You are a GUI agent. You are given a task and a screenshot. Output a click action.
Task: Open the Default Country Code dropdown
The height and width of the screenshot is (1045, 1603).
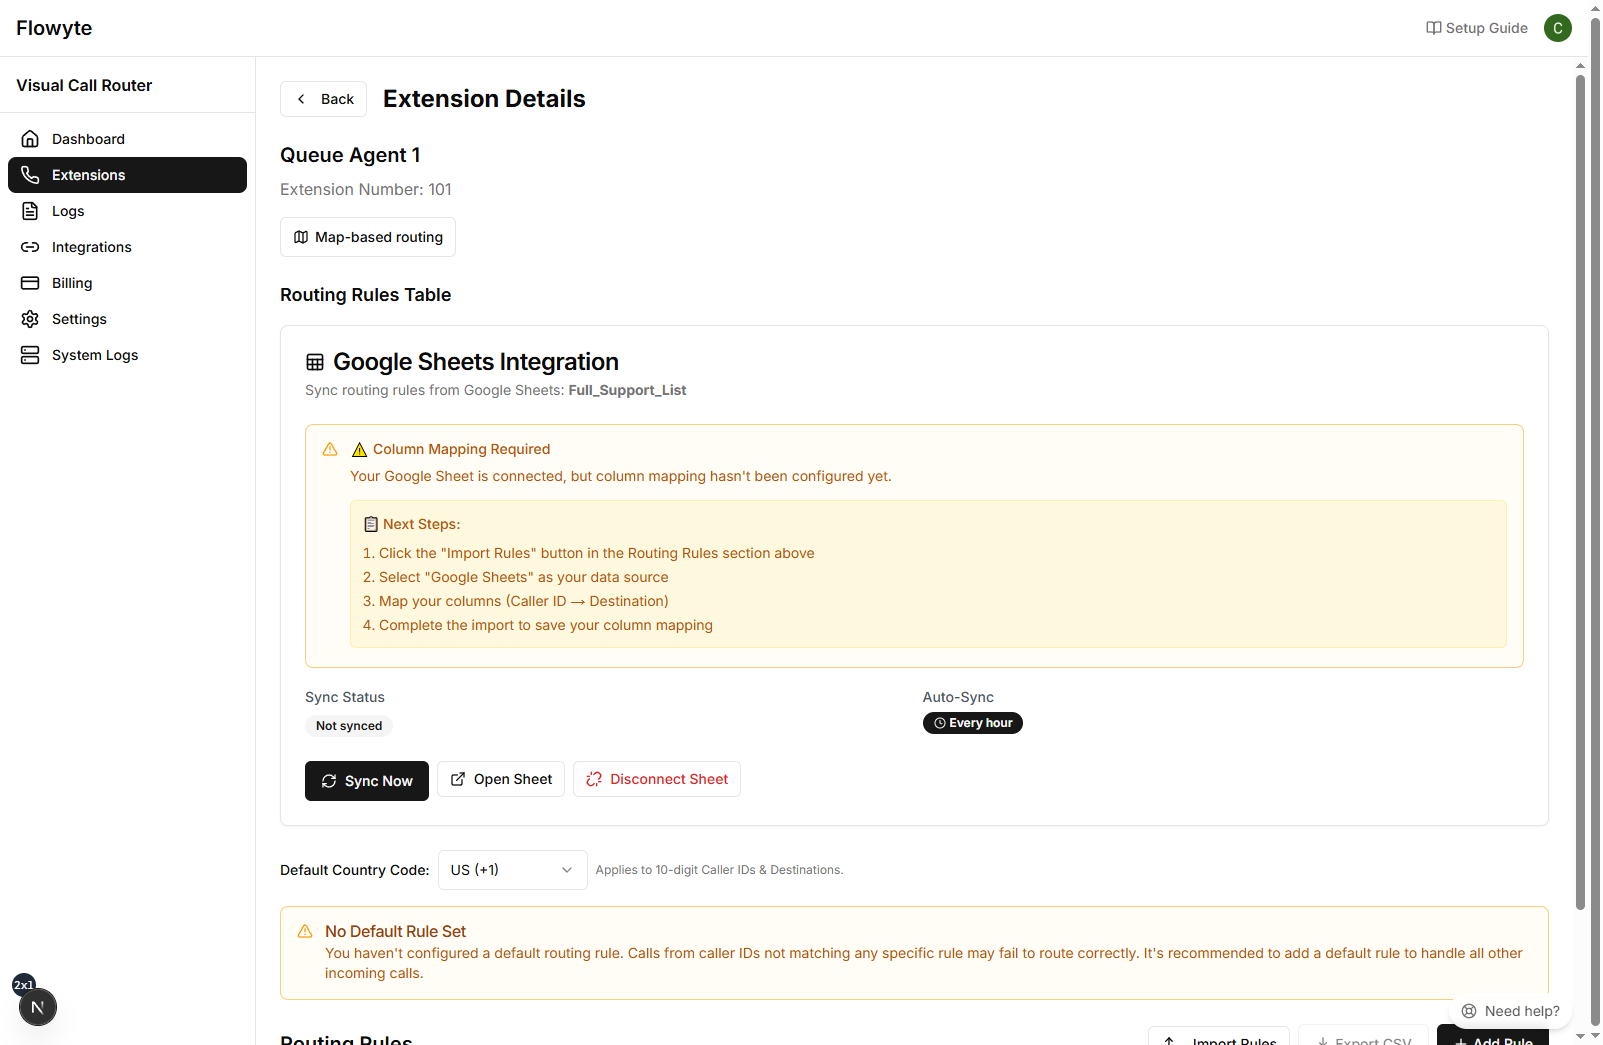pyautogui.click(x=511, y=870)
